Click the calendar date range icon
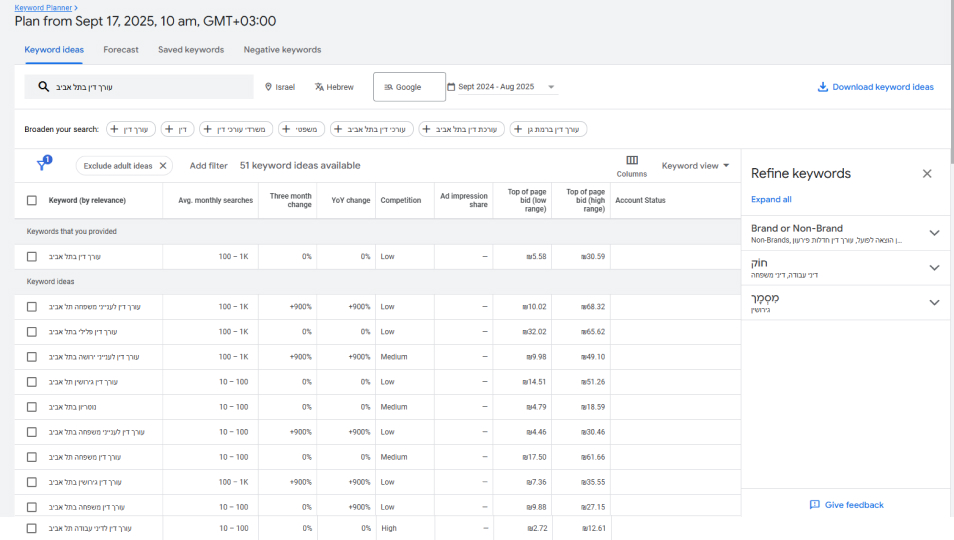The height and width of the screenshot is (540, 954). click(x=451, y=87)
